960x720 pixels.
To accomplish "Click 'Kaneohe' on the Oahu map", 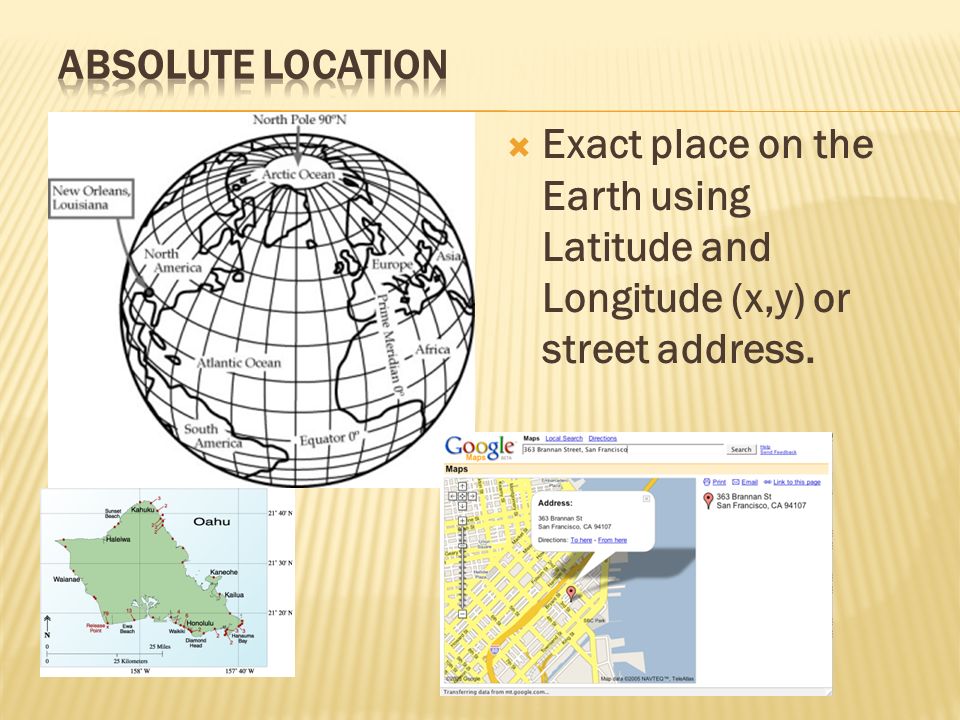I will [224, 572].
